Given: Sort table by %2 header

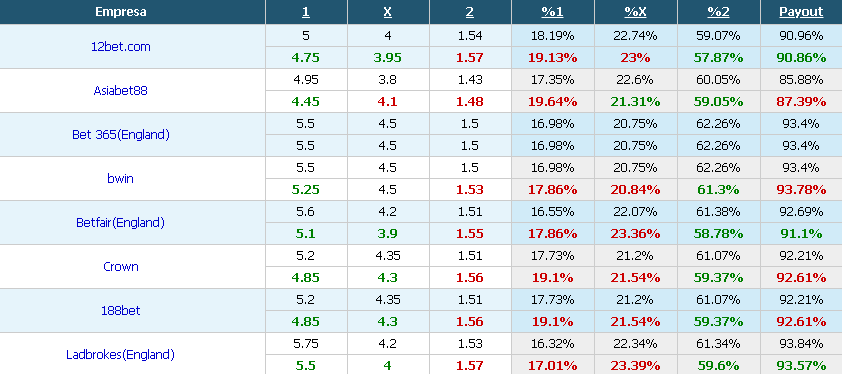Looking at the screenshot, I should pyautogui.click(x=718, y=12).
